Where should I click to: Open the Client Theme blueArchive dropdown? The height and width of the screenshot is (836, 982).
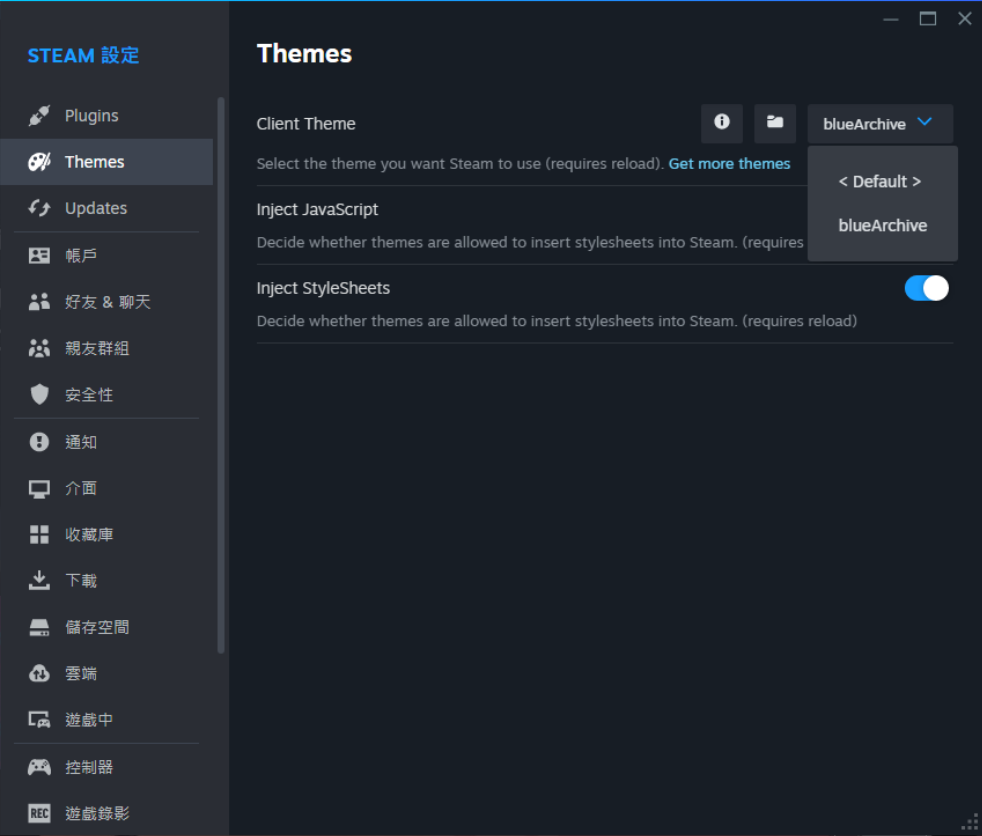point(880,124)
